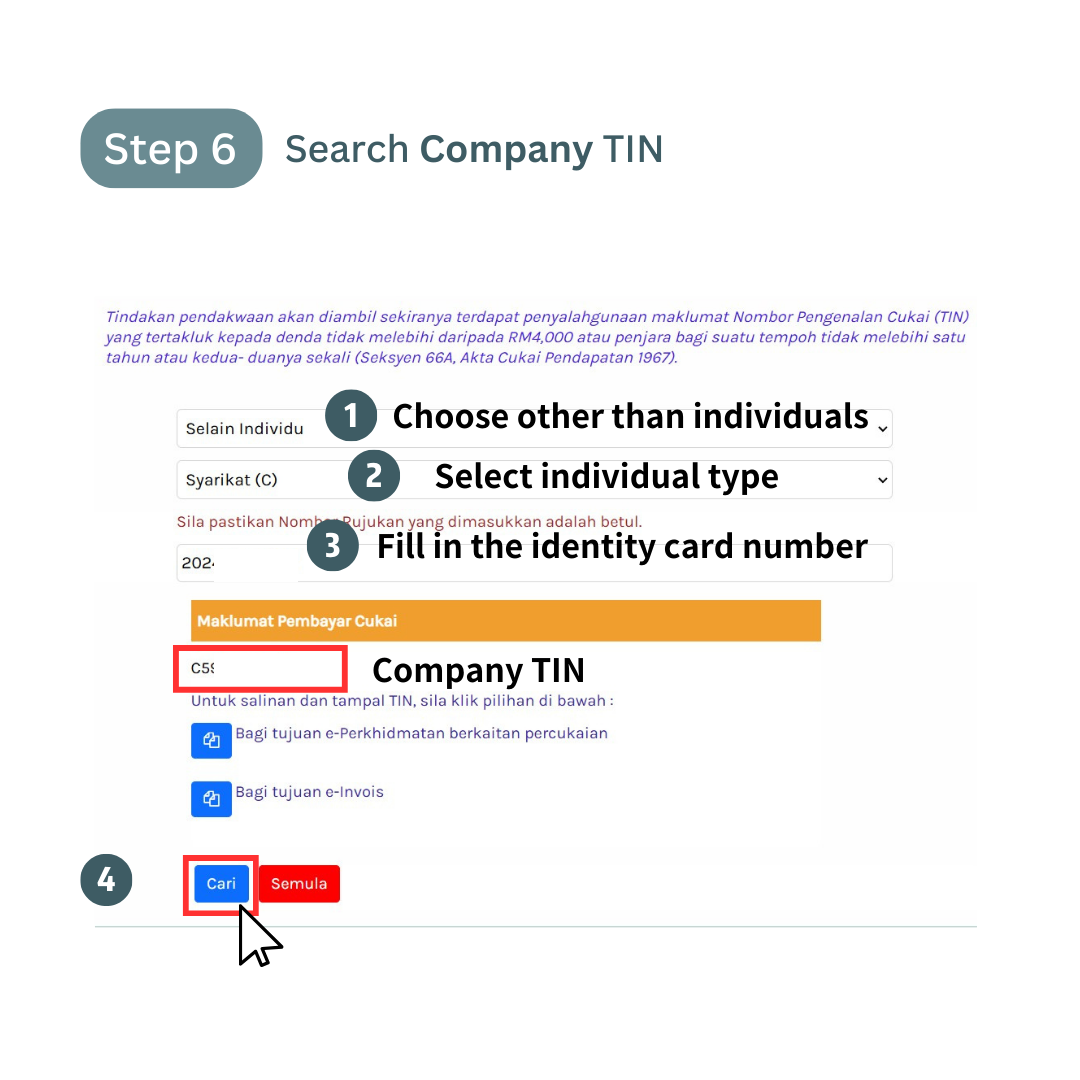Click 'Bagi tujuan e-Perkhidmatan berkaitan percukaian' text
The width and height of the screenshot is (1080, 1080).
pos(422,734)
